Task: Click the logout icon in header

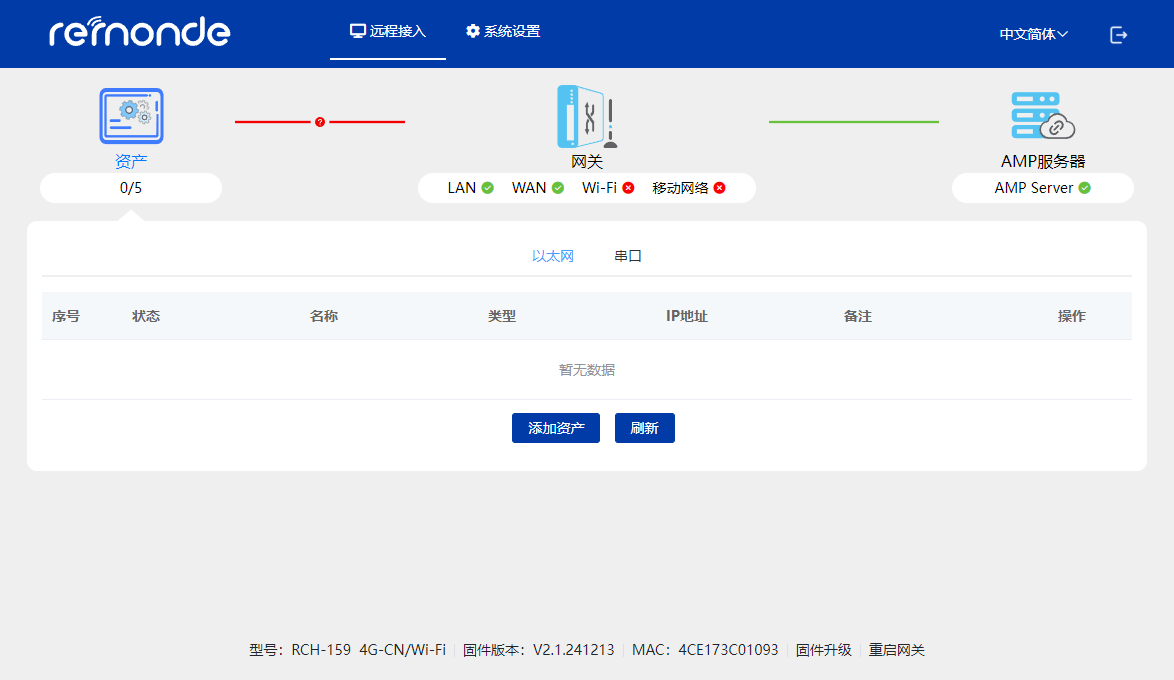Action: pos(1118,35)
